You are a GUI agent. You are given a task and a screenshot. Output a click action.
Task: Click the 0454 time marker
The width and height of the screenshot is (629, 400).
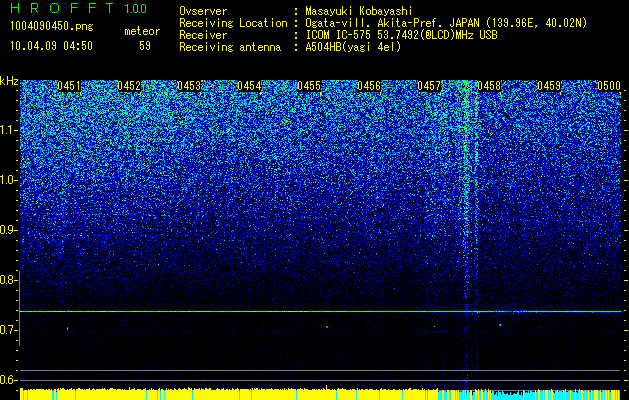pos(249,86)
